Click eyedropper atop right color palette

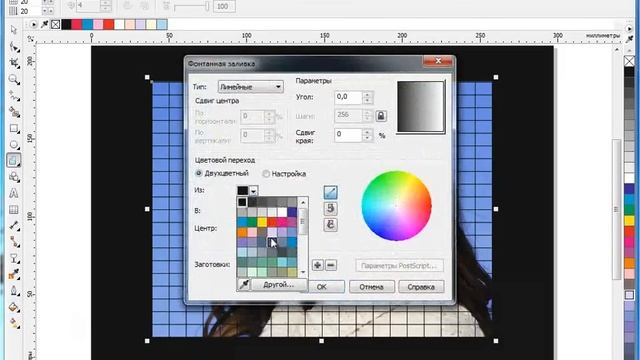pos(629,40)
